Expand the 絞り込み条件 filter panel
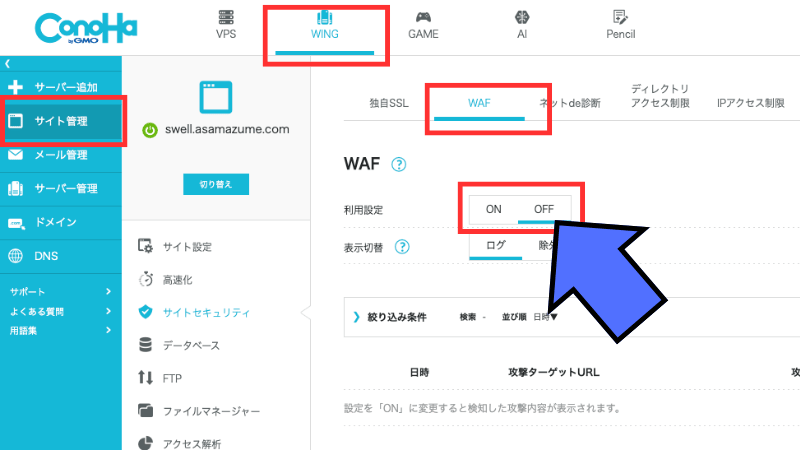 (390, 317)
